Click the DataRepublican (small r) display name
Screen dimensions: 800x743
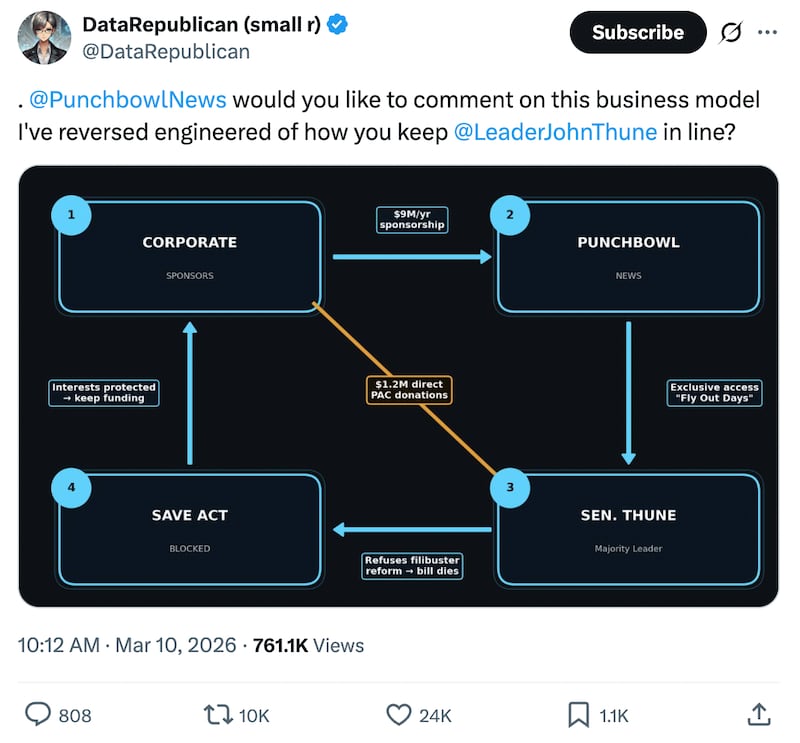pos(201,25)
